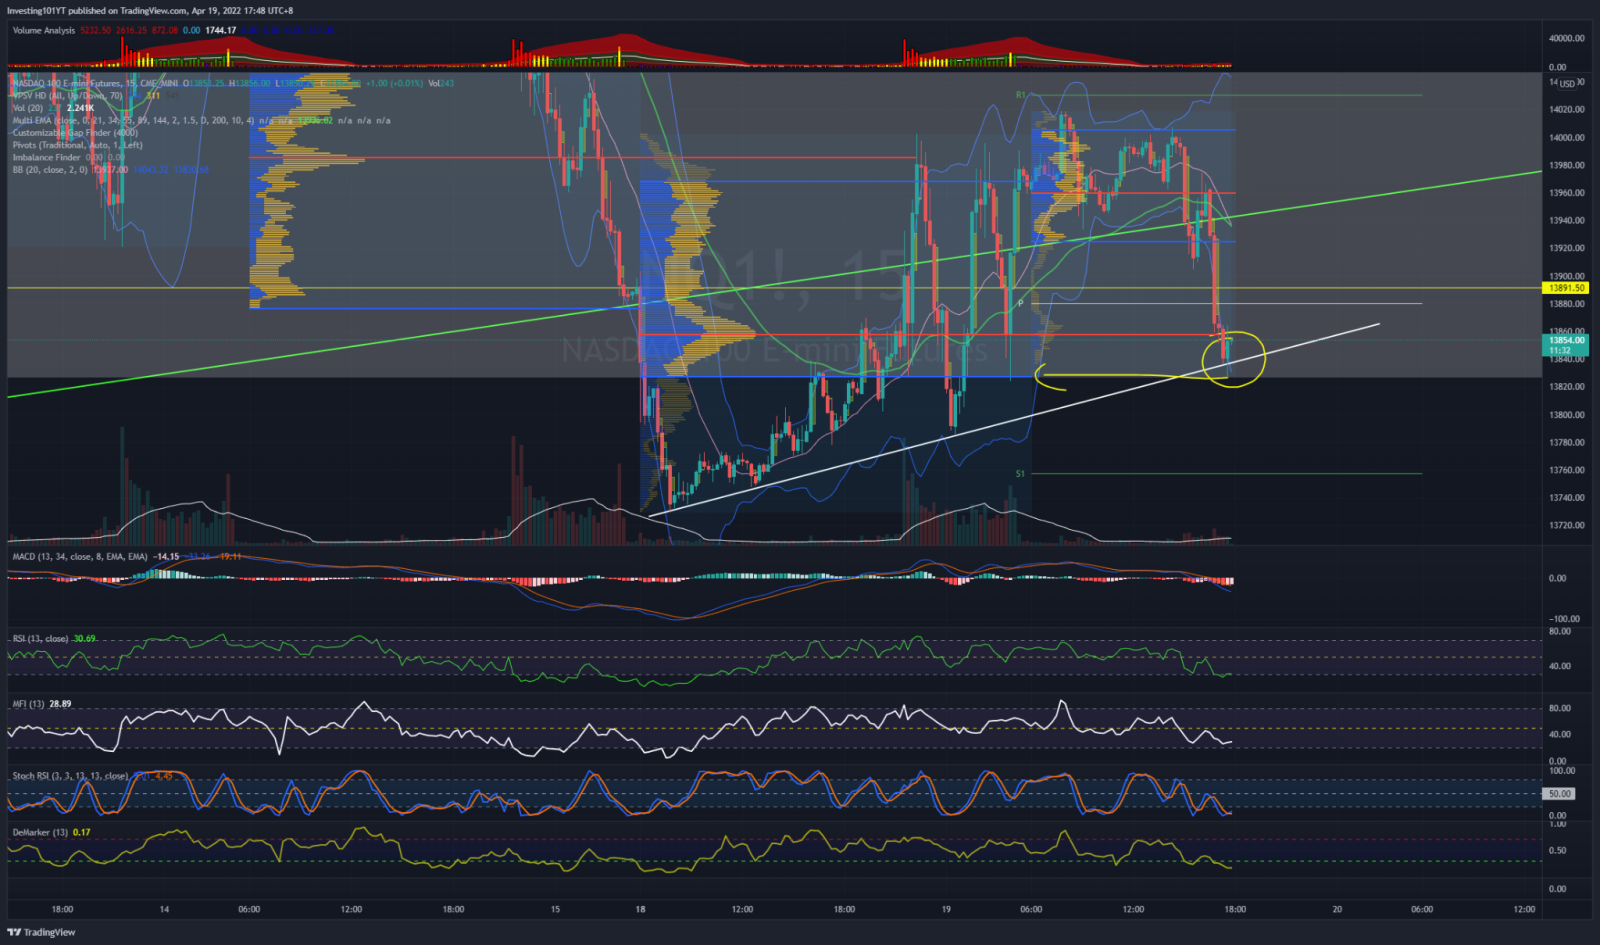Click the DeMarker value 0.17

pos(82,832)
